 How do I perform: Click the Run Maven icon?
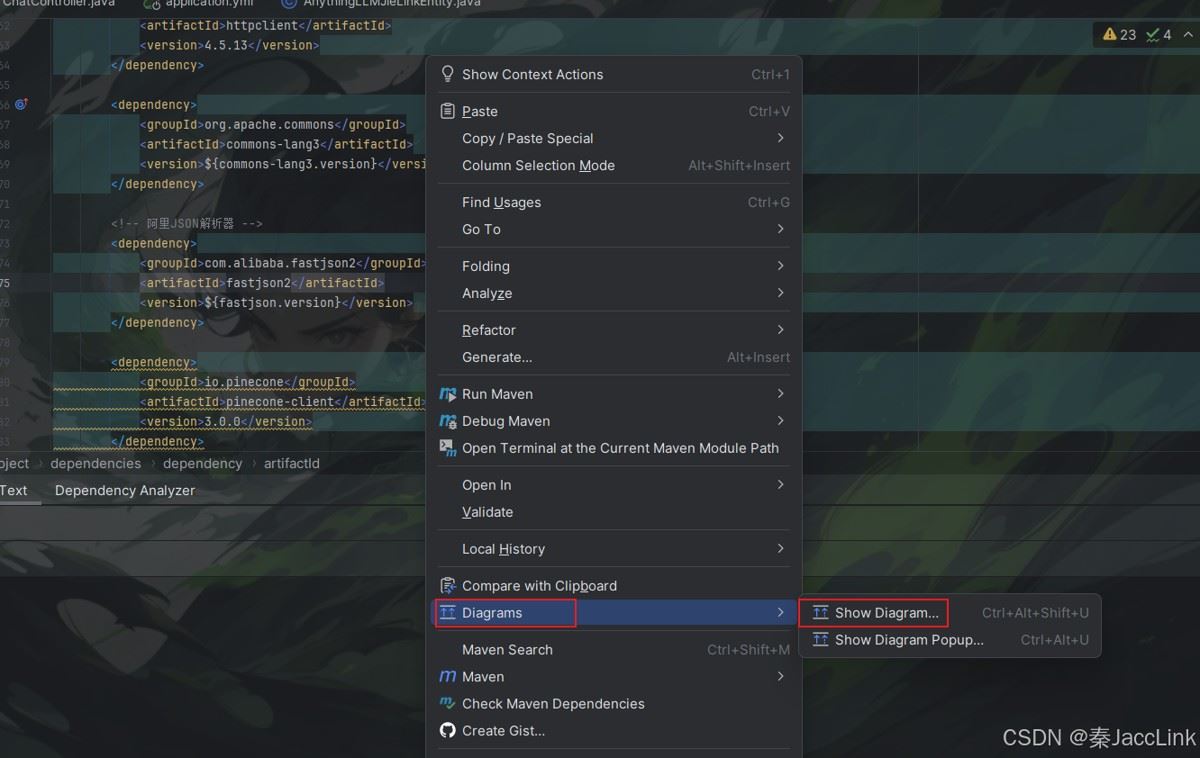point(448,394)
